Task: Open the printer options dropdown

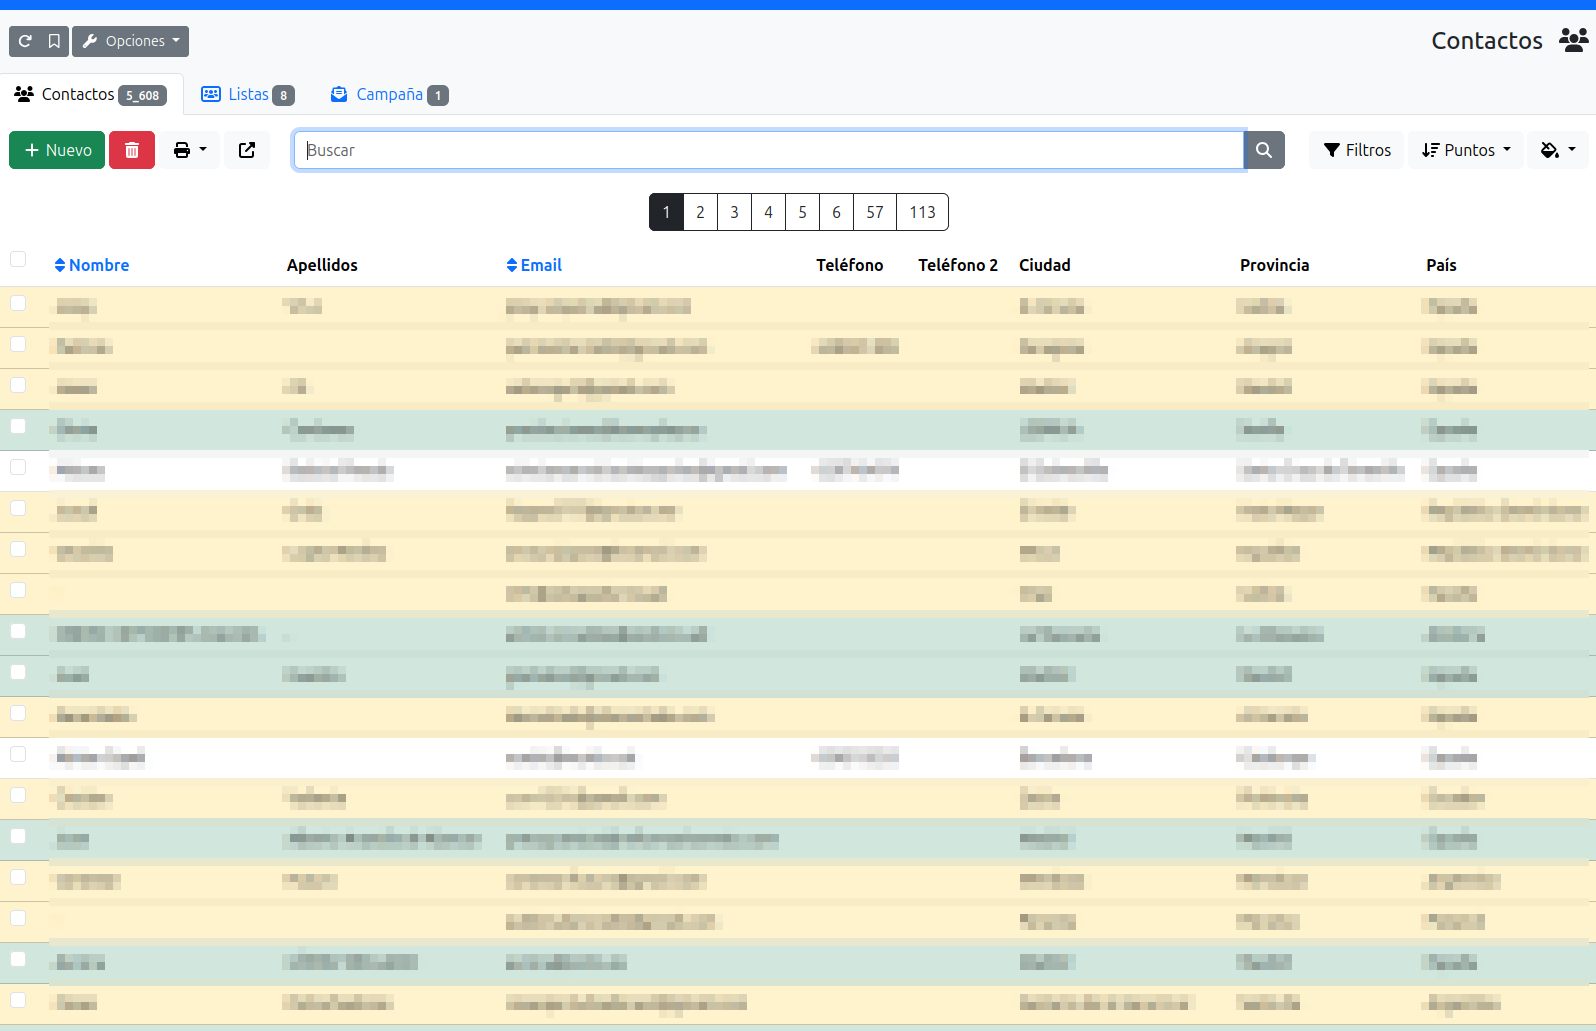Action: click(190, 150)
